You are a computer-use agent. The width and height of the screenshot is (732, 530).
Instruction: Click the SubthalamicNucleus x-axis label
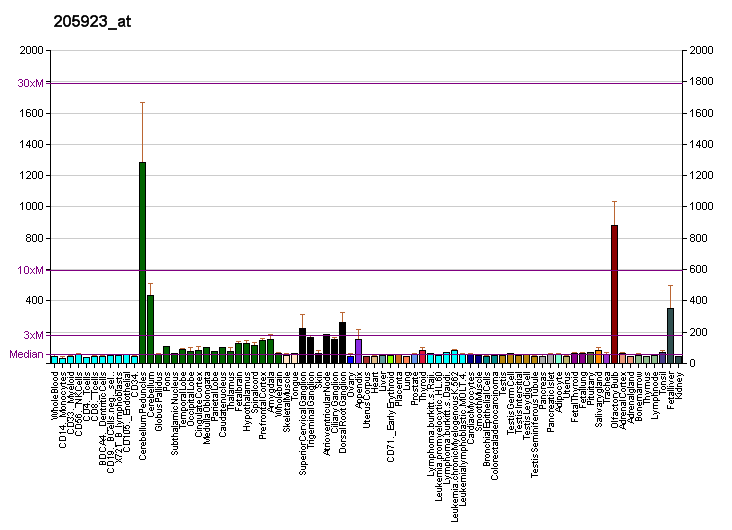point(175,411)
